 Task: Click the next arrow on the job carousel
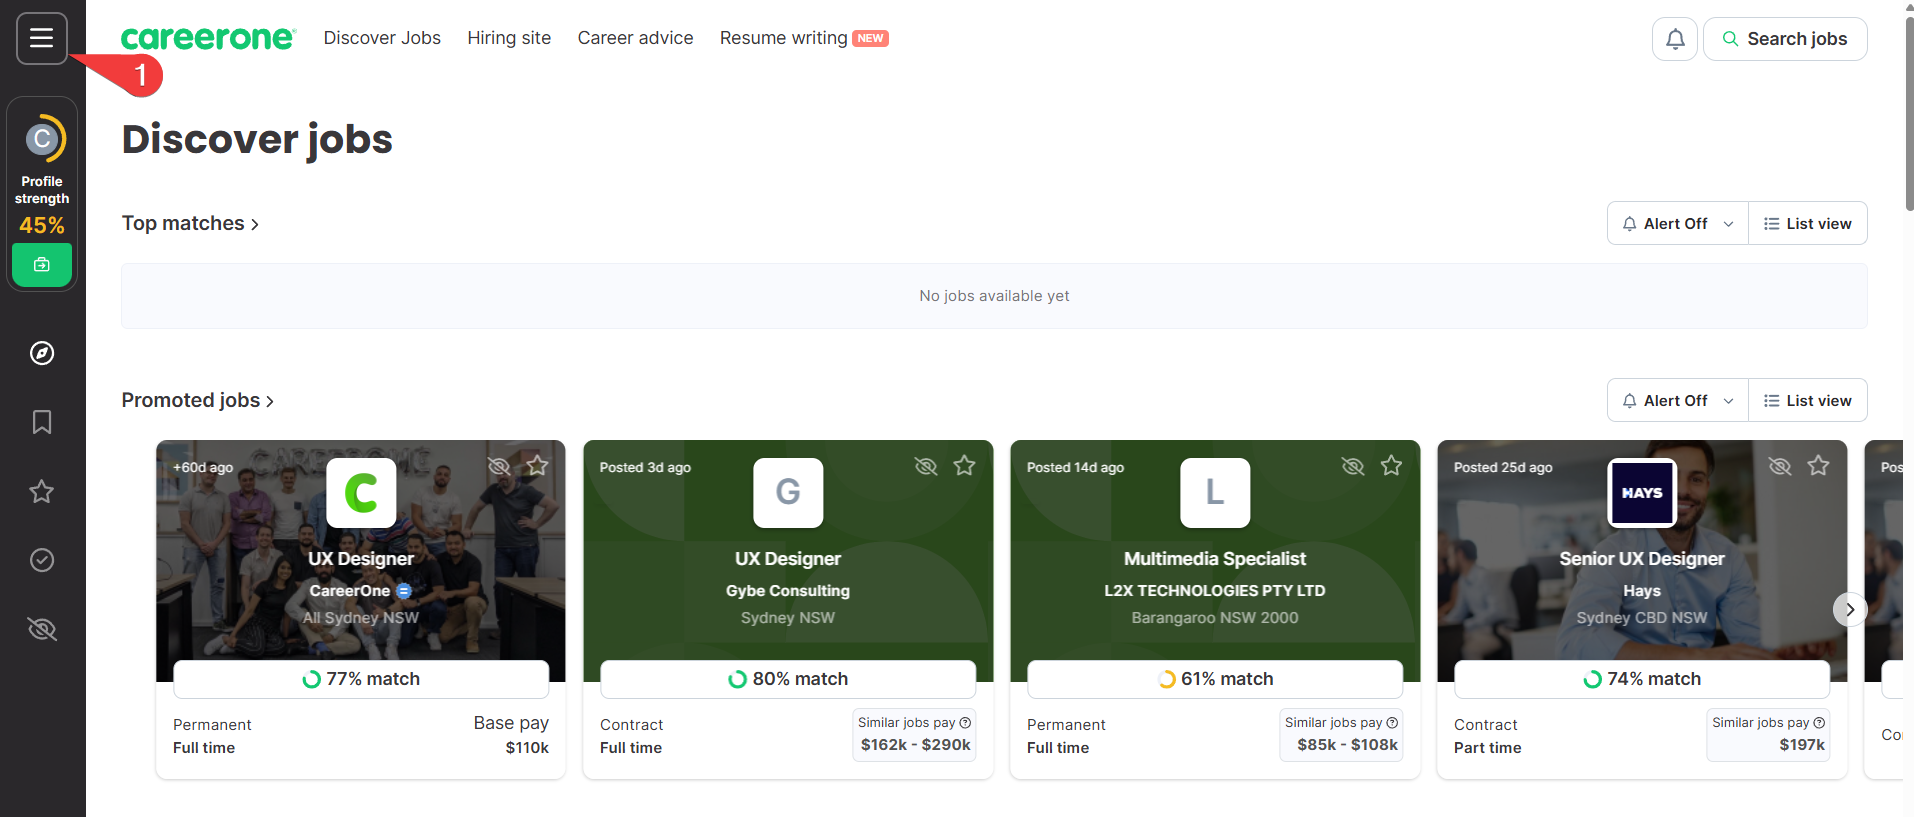1850,609
